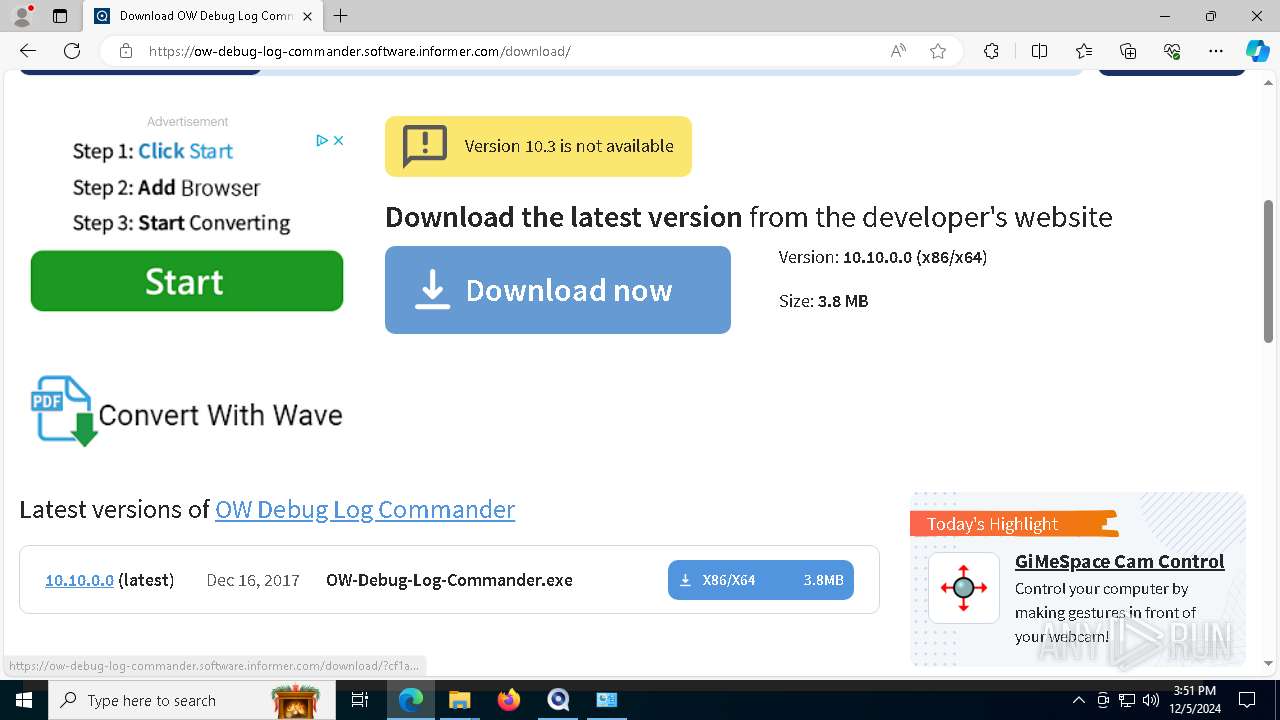
Task: Open the OW Debug Log Commander link
Action: point(365,509)
